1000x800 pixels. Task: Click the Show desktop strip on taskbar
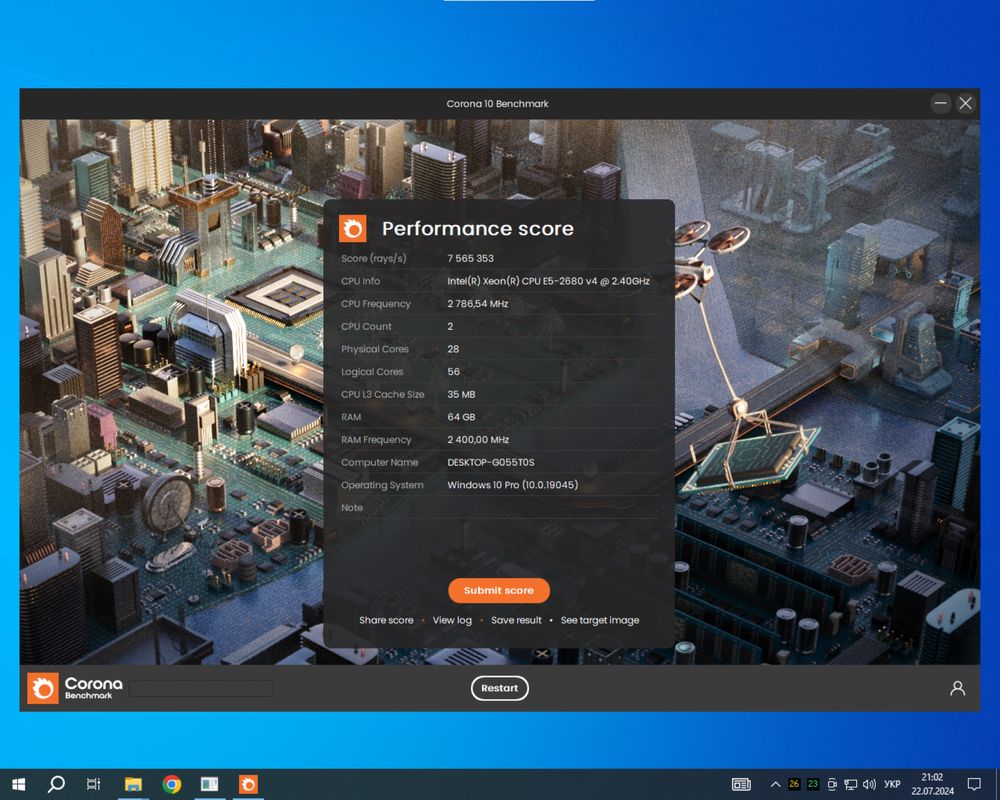click(x=997, y=784)
